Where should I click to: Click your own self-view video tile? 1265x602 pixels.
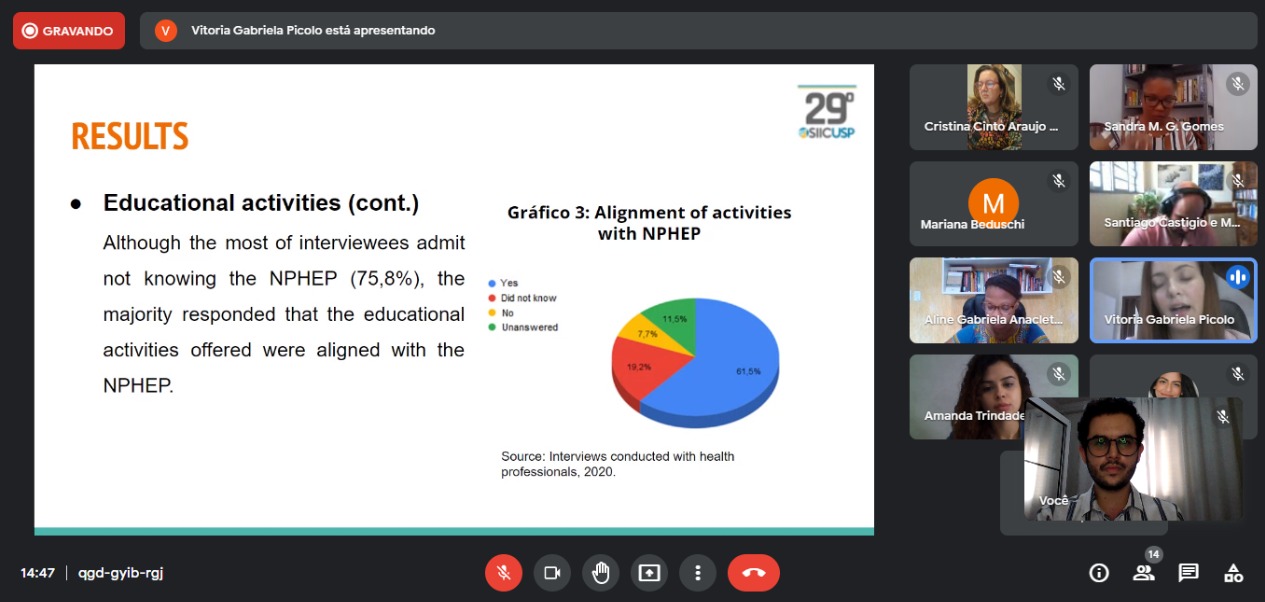[x=1132, y=458]
